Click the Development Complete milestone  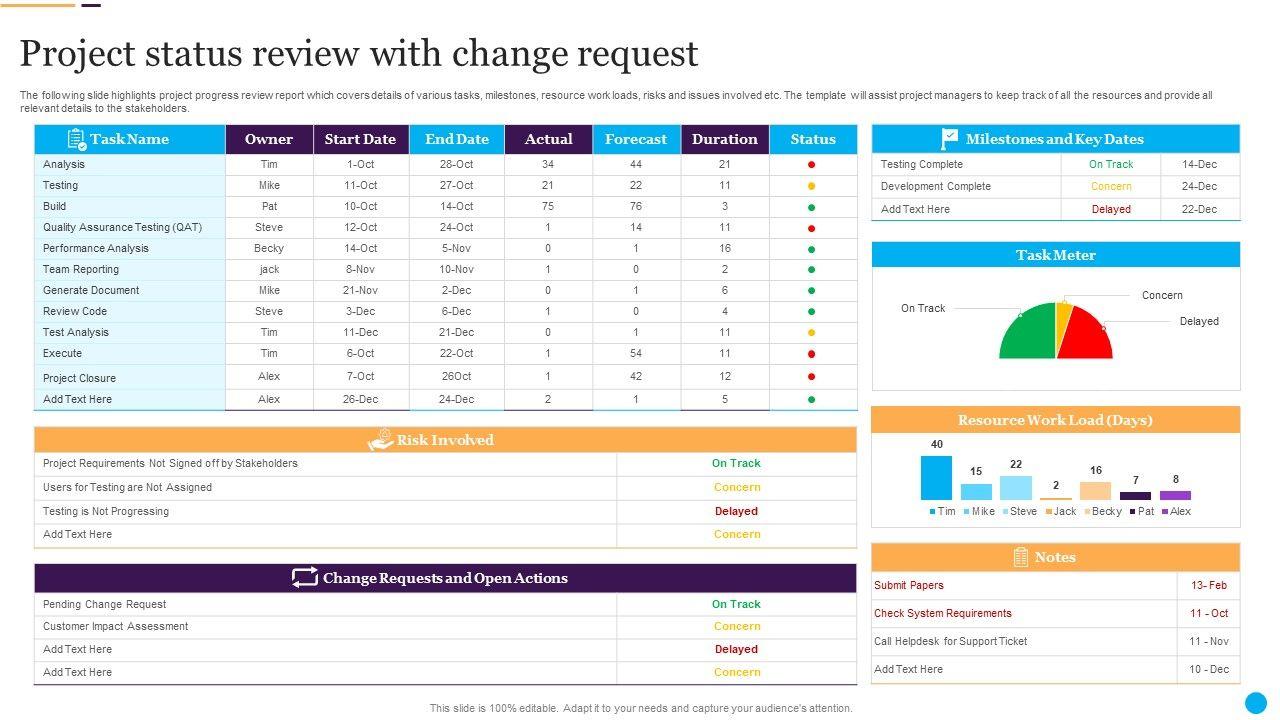pyautogui.click(x=936, y=186)
